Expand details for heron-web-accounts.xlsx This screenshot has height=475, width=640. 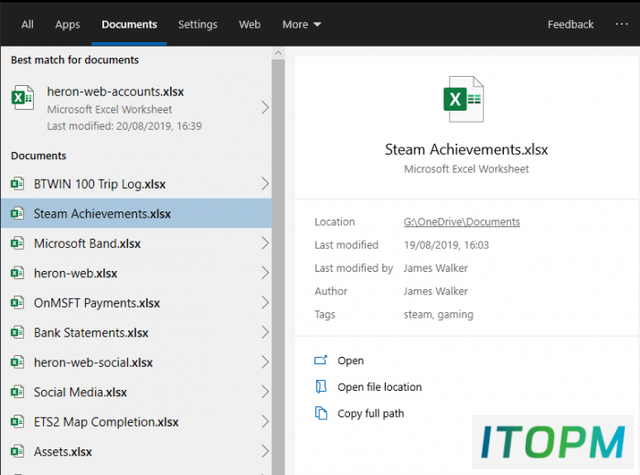265,108
